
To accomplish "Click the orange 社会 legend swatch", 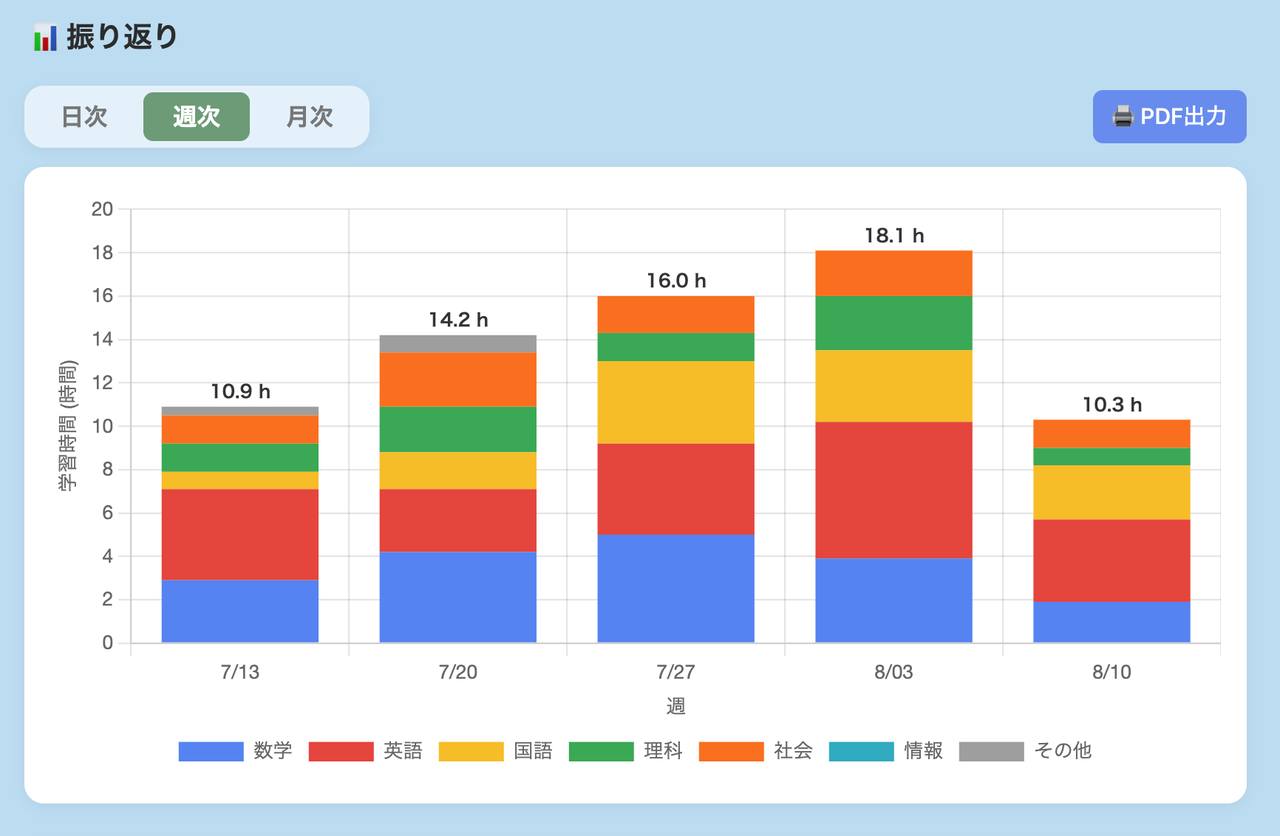I will (731, 751).
